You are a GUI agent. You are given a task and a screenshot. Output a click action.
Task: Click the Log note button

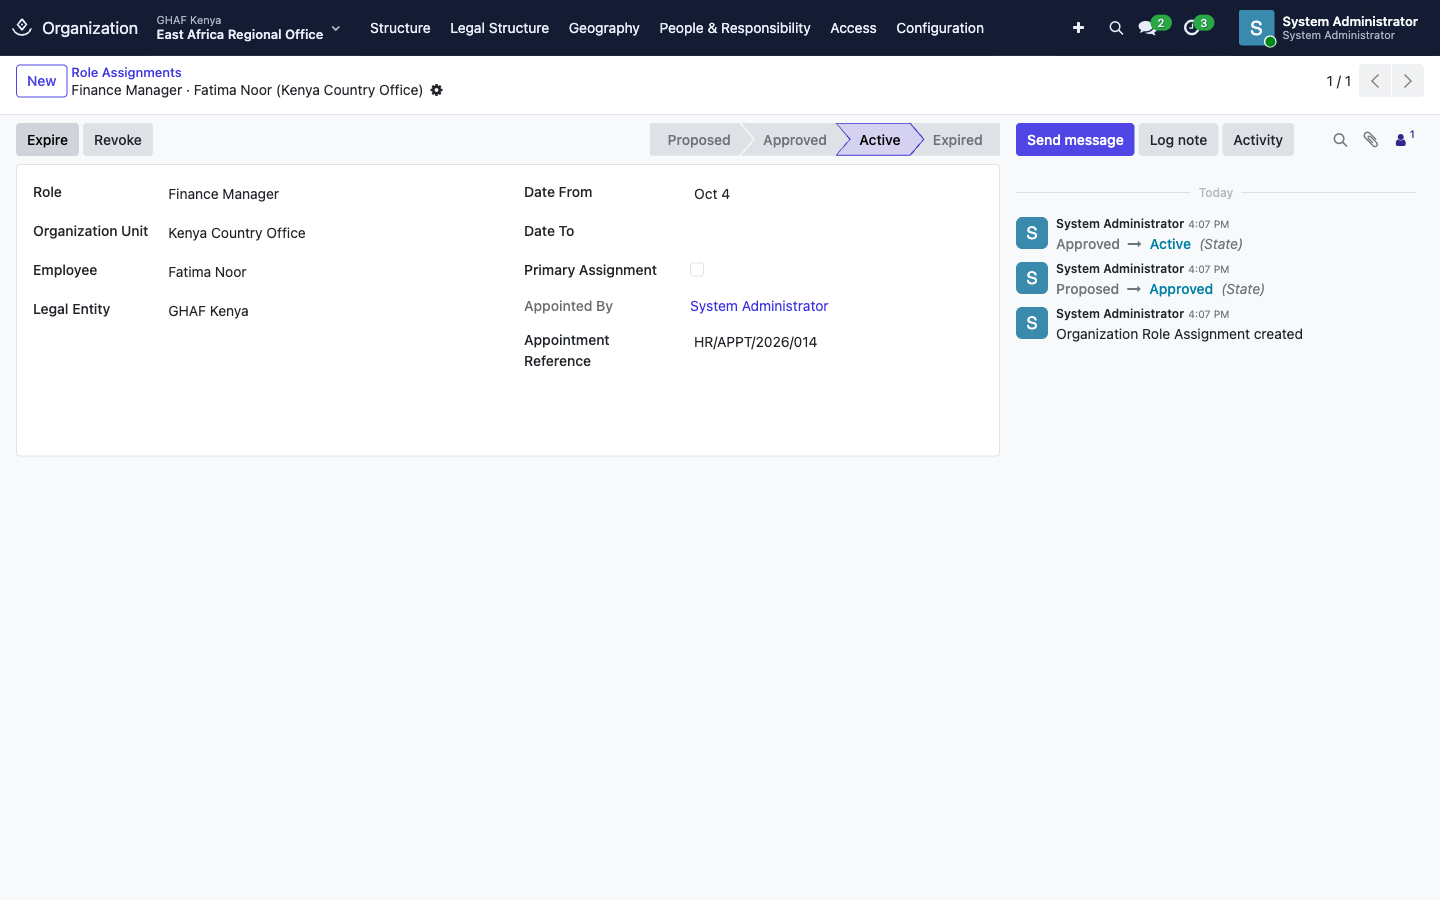pos(1178,140)
